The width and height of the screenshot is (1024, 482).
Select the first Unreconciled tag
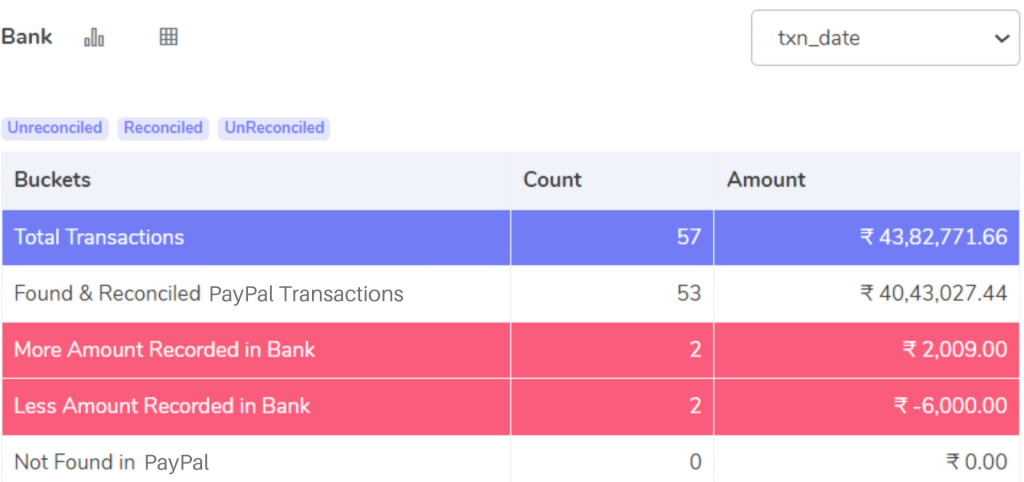click(55, 127)
